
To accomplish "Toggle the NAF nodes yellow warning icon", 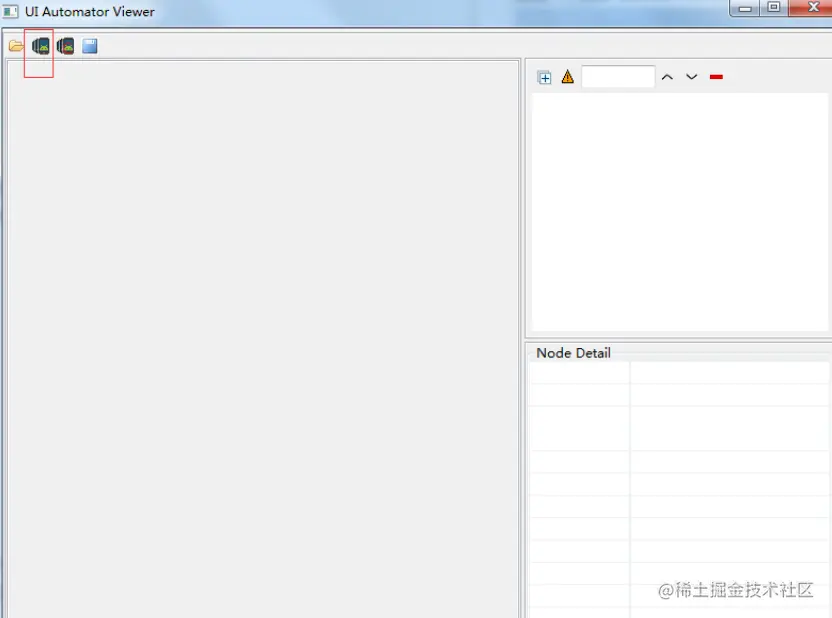I will (568, 77).
